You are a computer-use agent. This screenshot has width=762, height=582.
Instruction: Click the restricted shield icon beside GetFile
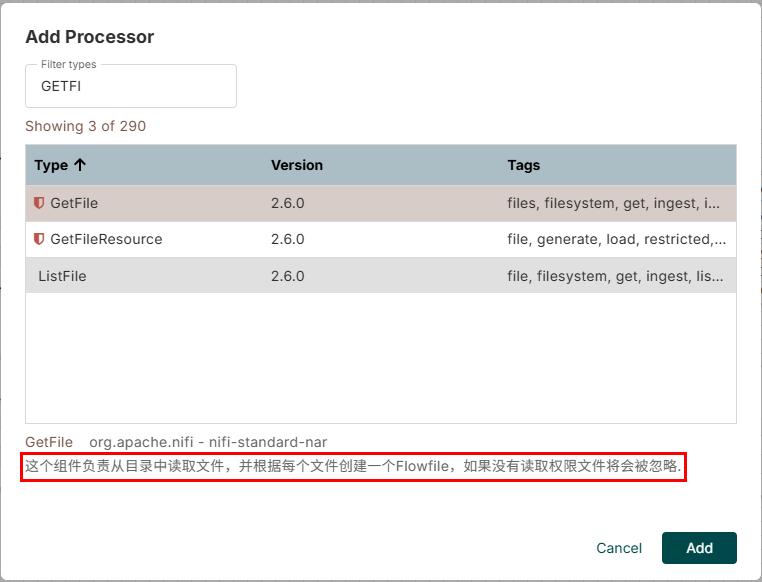coord(39,203)
